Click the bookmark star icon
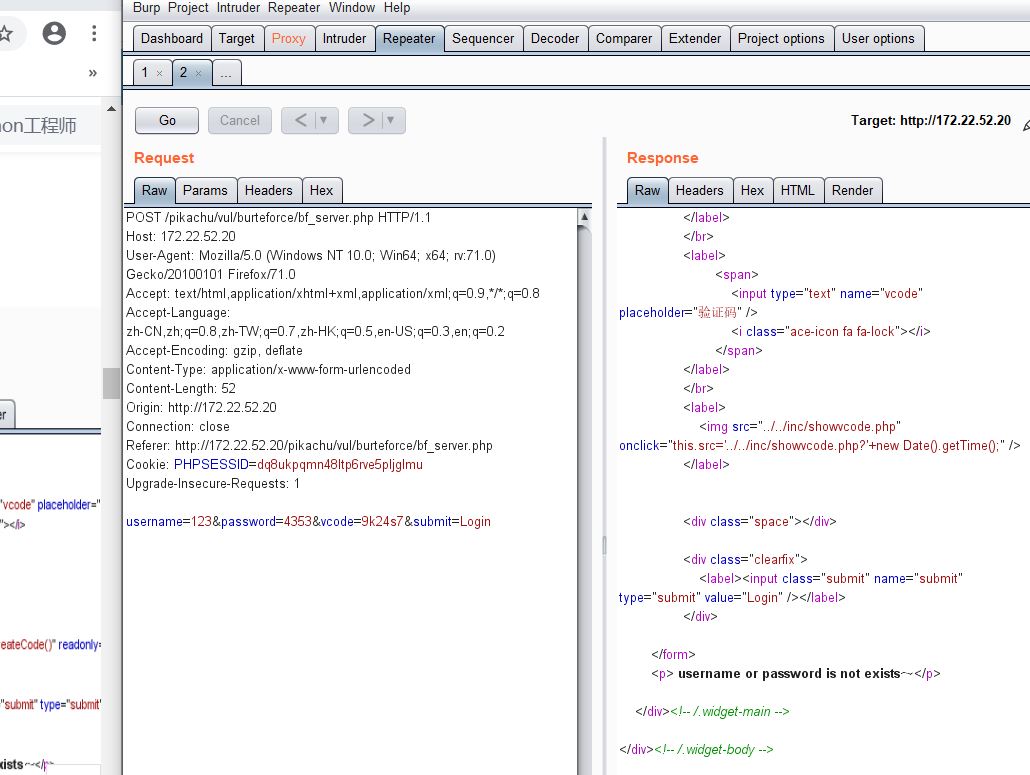The image size is (1030, 775). (x=6, y=33)
